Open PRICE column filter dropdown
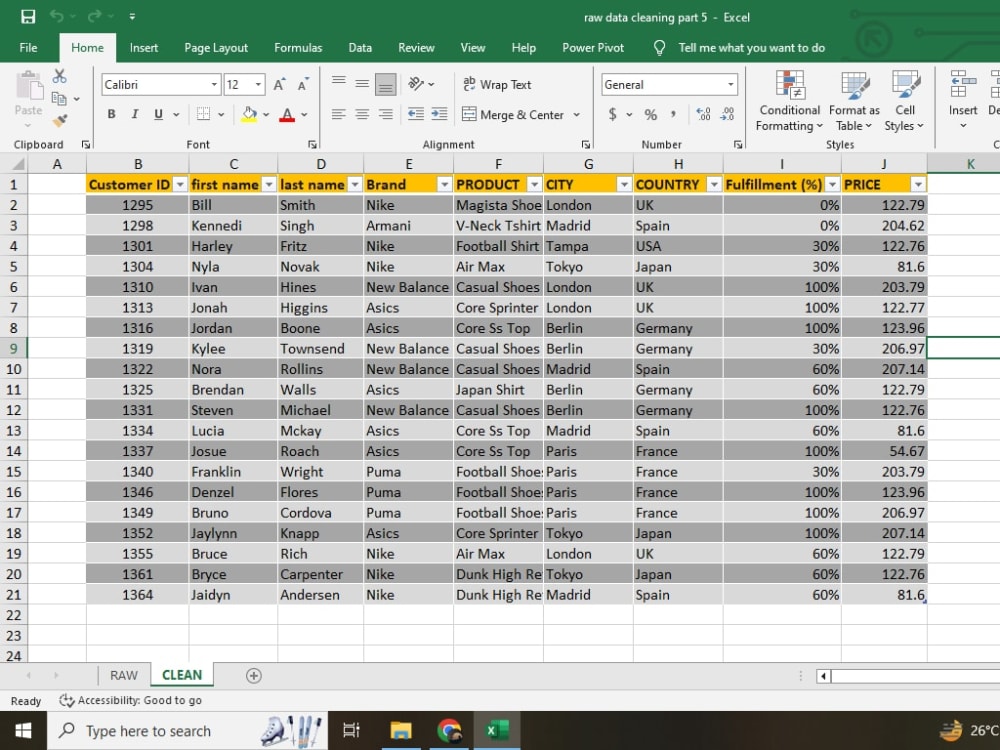This screenshot has height=750, width=1000. 918,184
